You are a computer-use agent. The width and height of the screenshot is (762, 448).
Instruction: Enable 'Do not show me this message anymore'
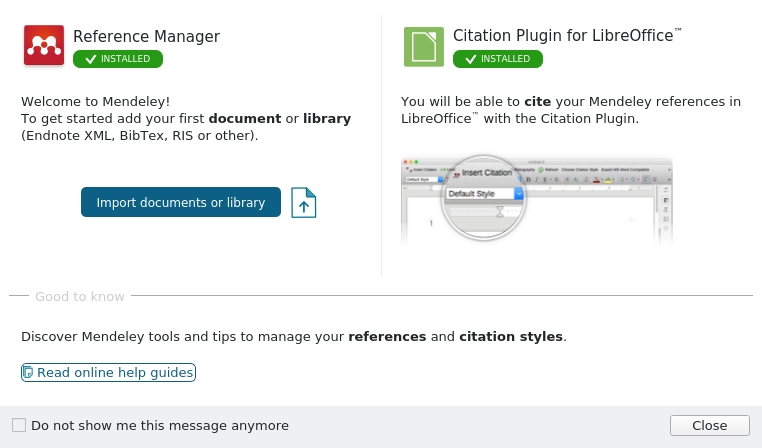coord(19,425)
